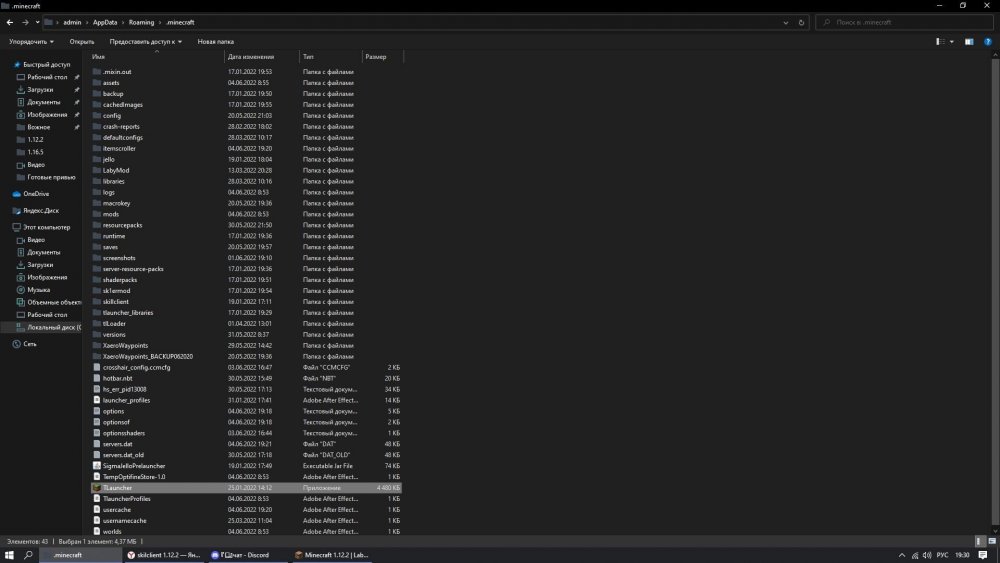Image resolution: width=1000 pixels, height=563 pixels.
Task: Open sidebar 1.12.2 folder
Action: click(x=35, y=139)
